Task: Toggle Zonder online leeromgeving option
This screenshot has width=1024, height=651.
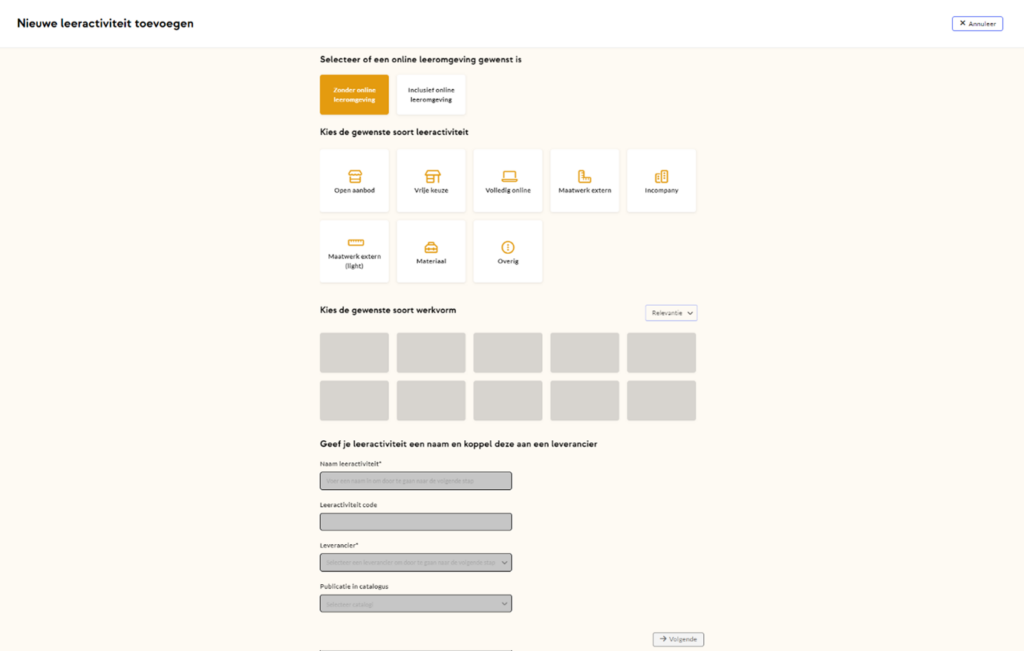Action: pyautogui.click(x=354, y=95)
